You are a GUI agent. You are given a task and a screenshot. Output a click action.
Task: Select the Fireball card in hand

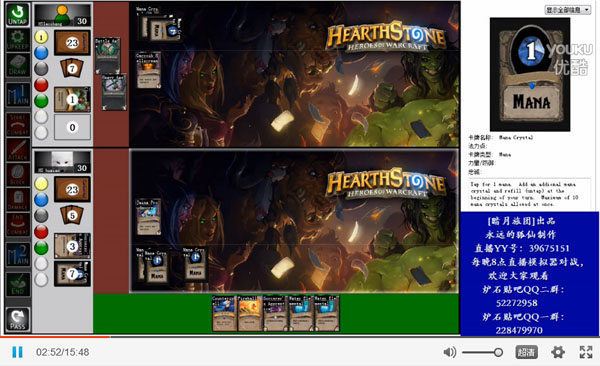point(249,313)
